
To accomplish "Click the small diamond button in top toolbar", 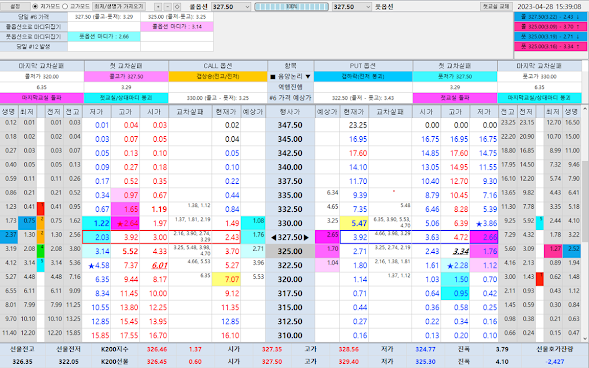I will [177, 7].
